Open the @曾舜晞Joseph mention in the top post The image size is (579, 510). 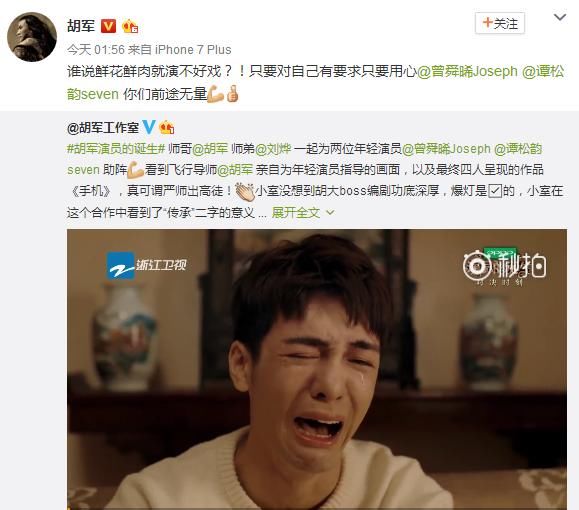pos(467,71)
